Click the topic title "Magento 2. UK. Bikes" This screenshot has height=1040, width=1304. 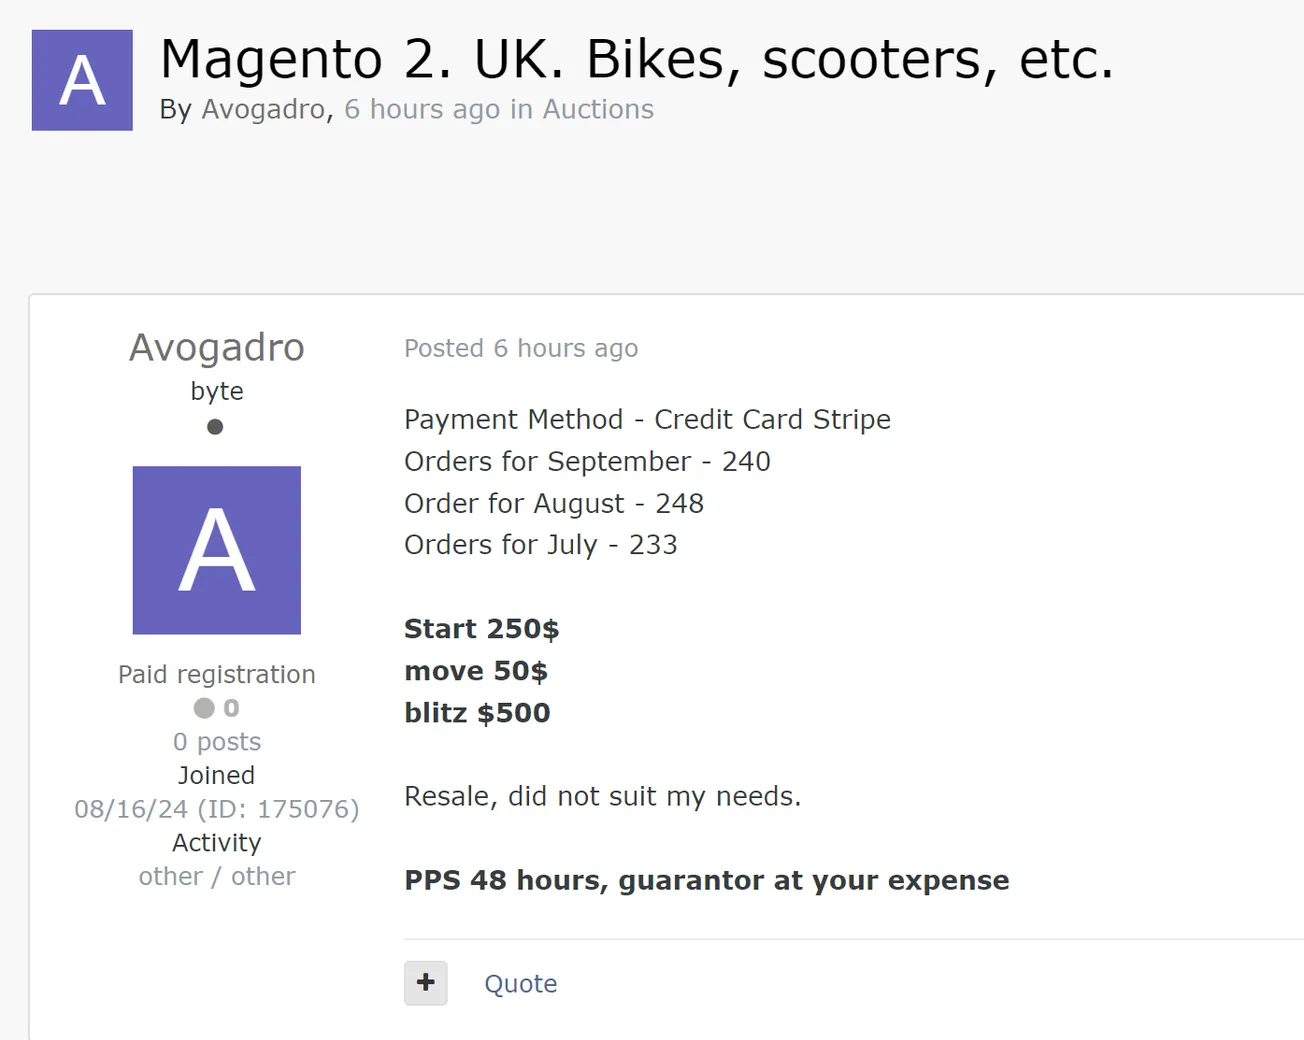click(637, 59)
